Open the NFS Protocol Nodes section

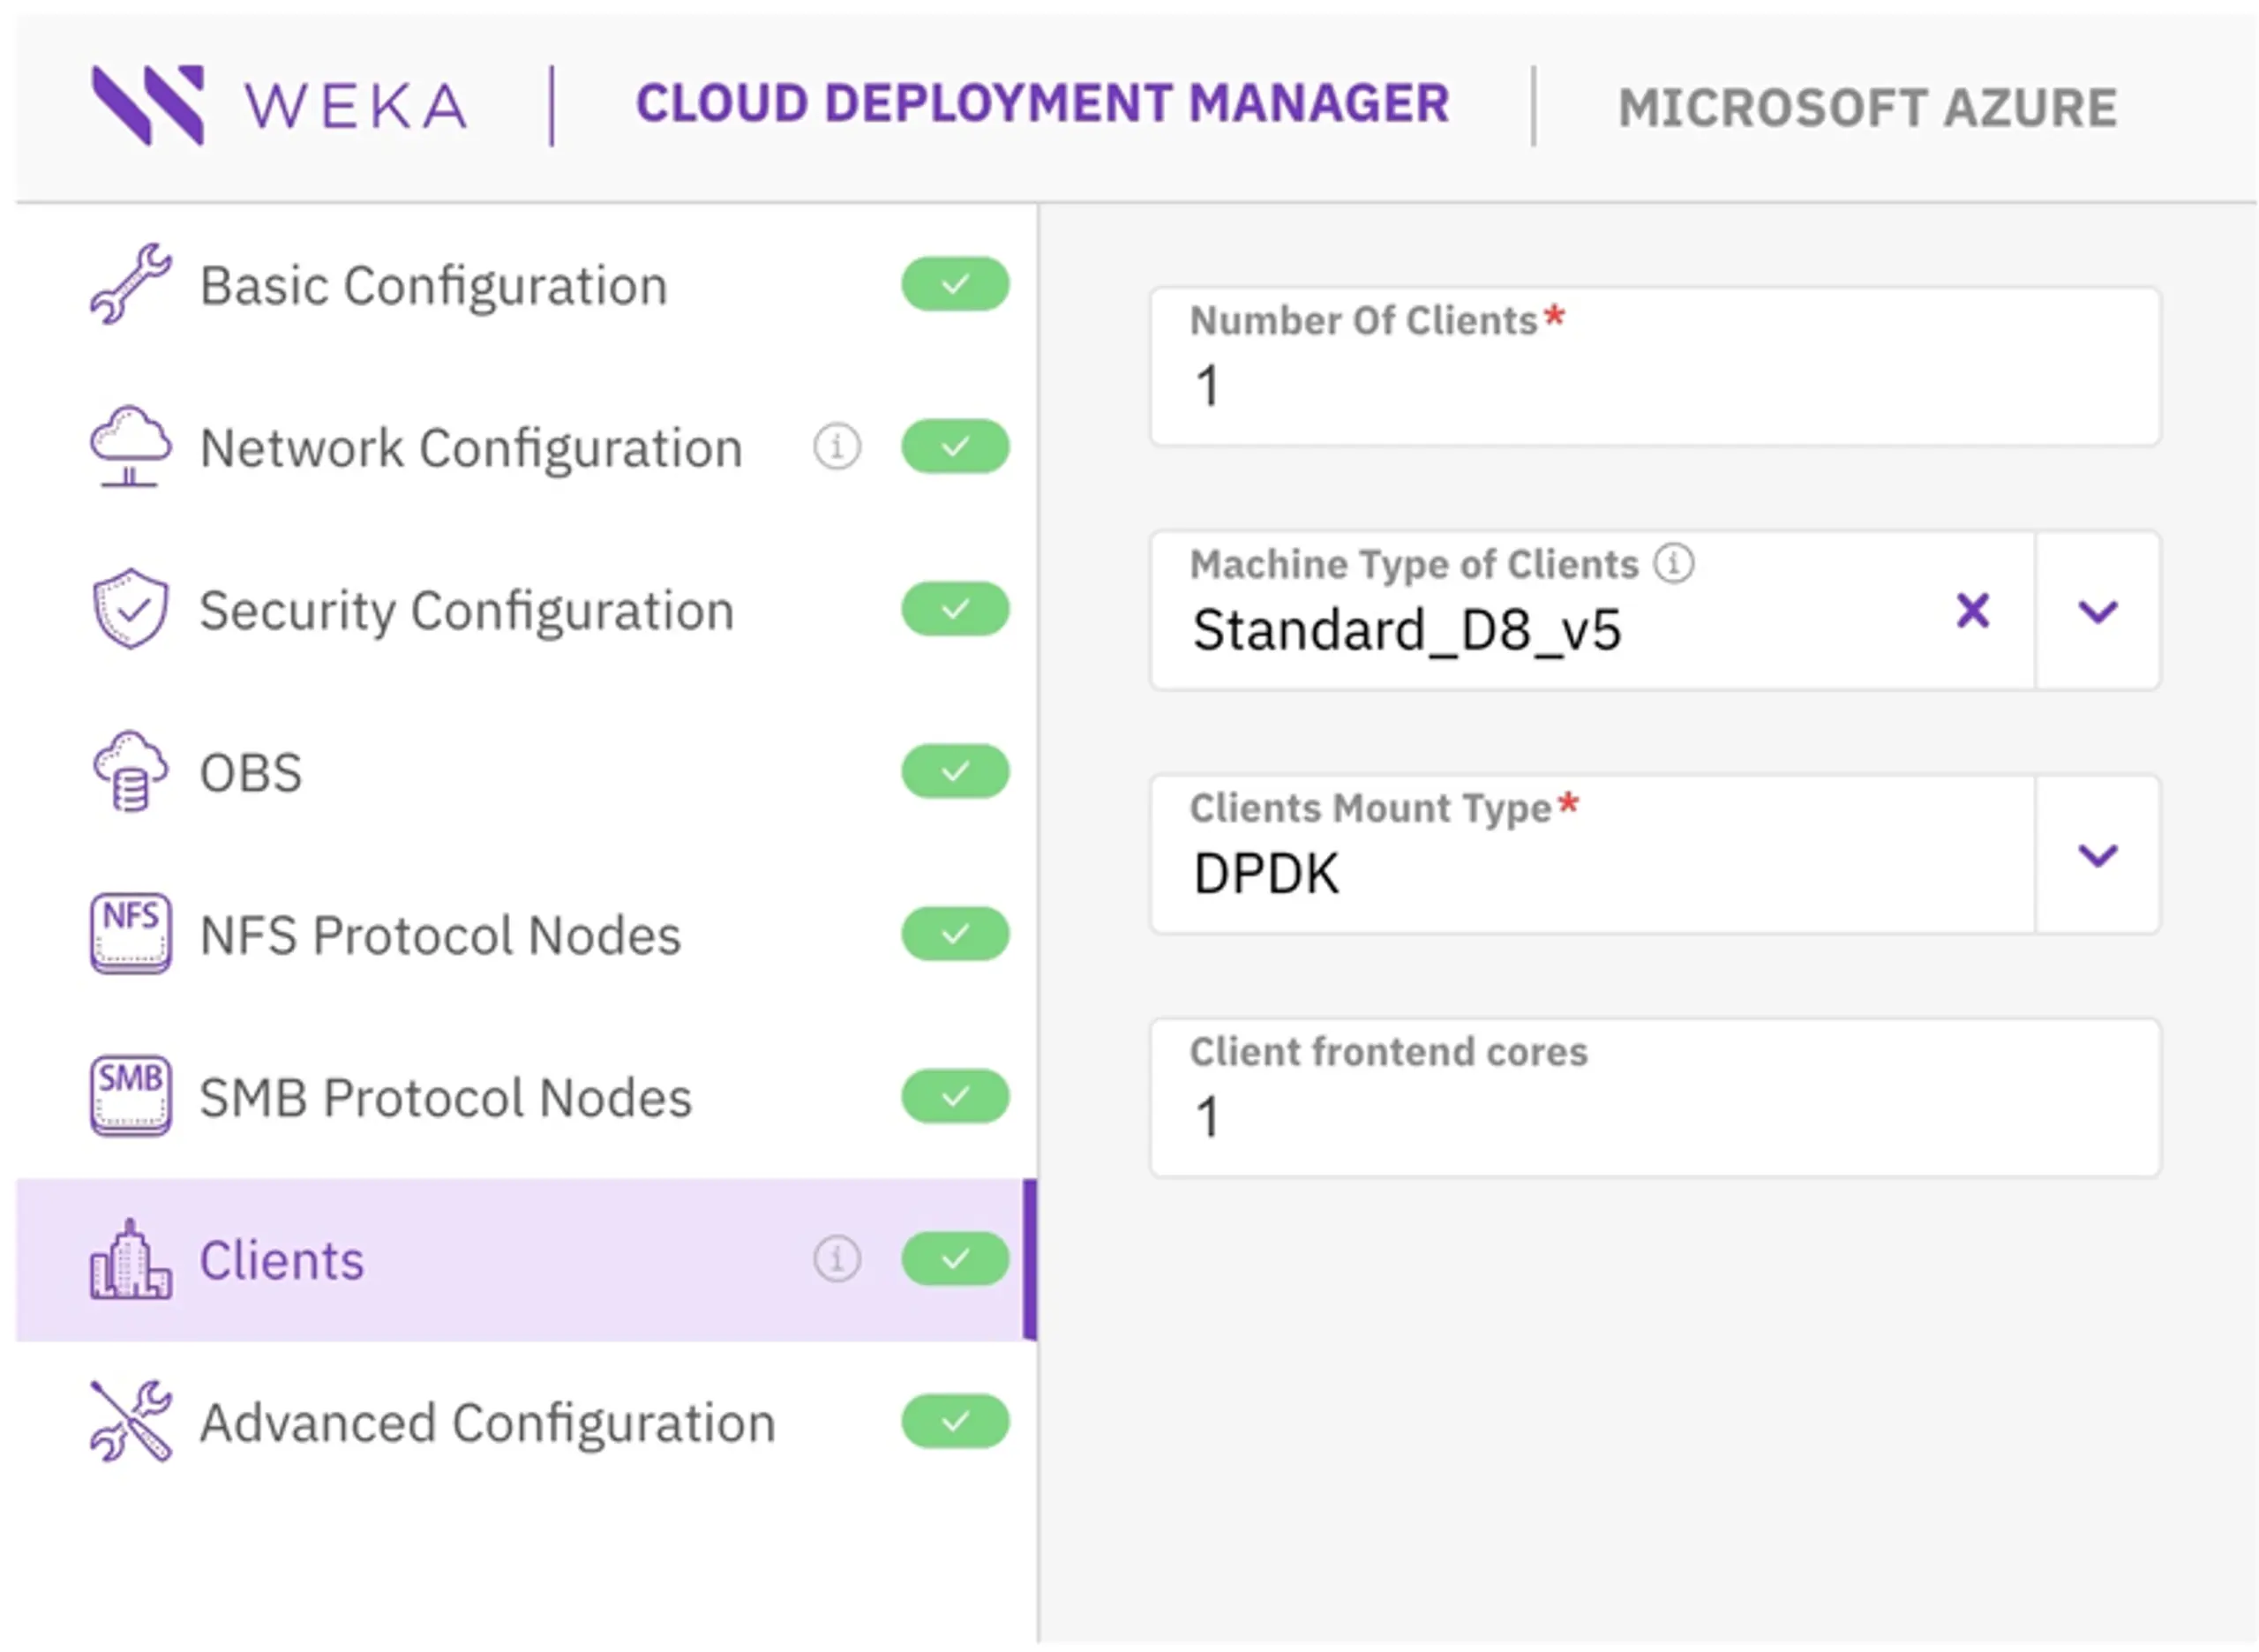coord(527,934)
